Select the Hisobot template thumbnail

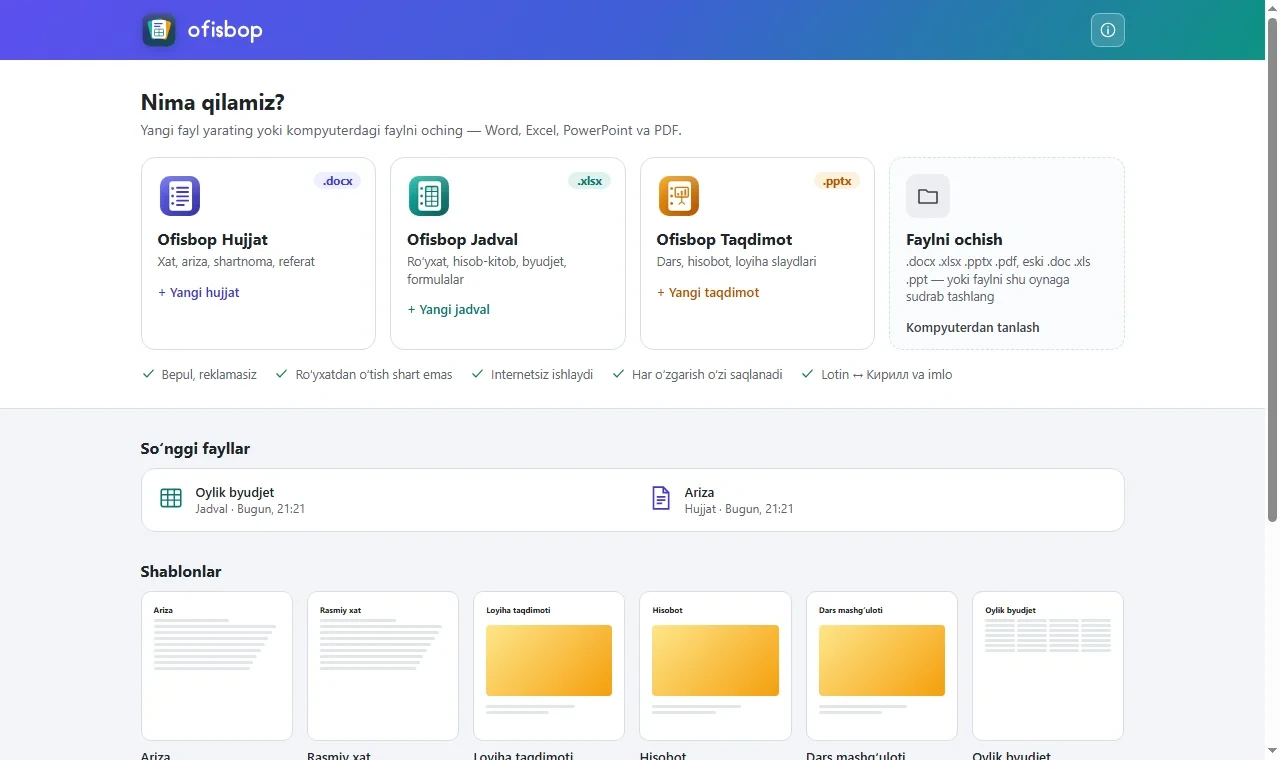[715, 665]
